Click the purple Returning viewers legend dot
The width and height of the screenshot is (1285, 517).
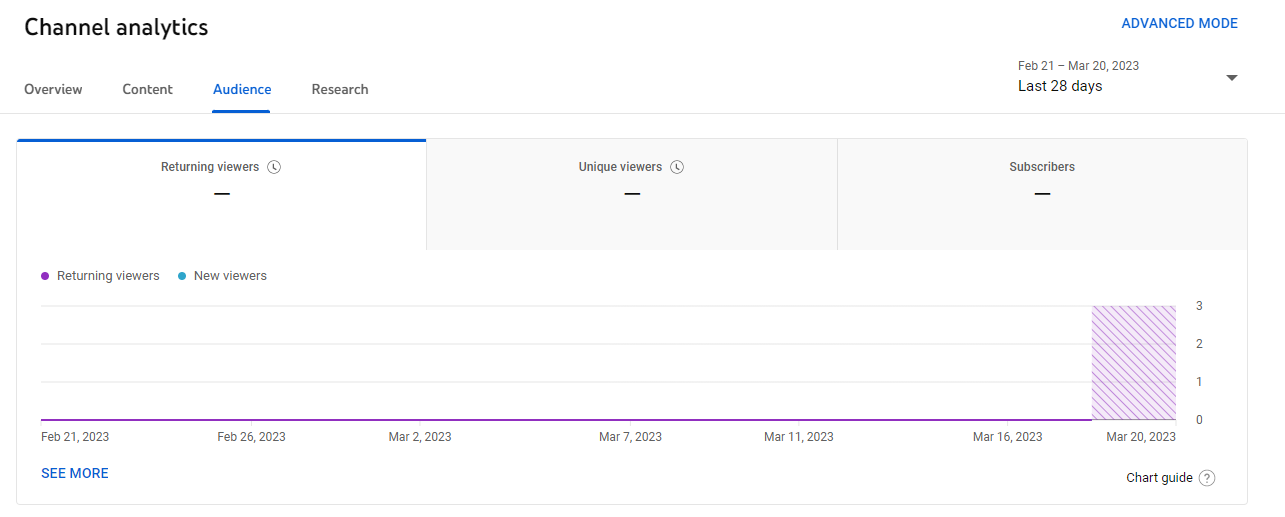(45, 276)
